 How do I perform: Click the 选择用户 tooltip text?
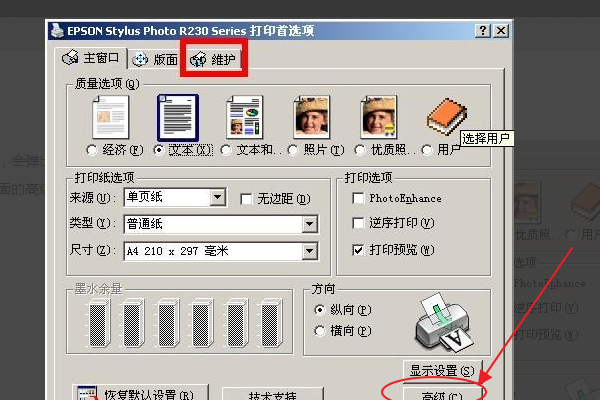(x=486, y=139)
